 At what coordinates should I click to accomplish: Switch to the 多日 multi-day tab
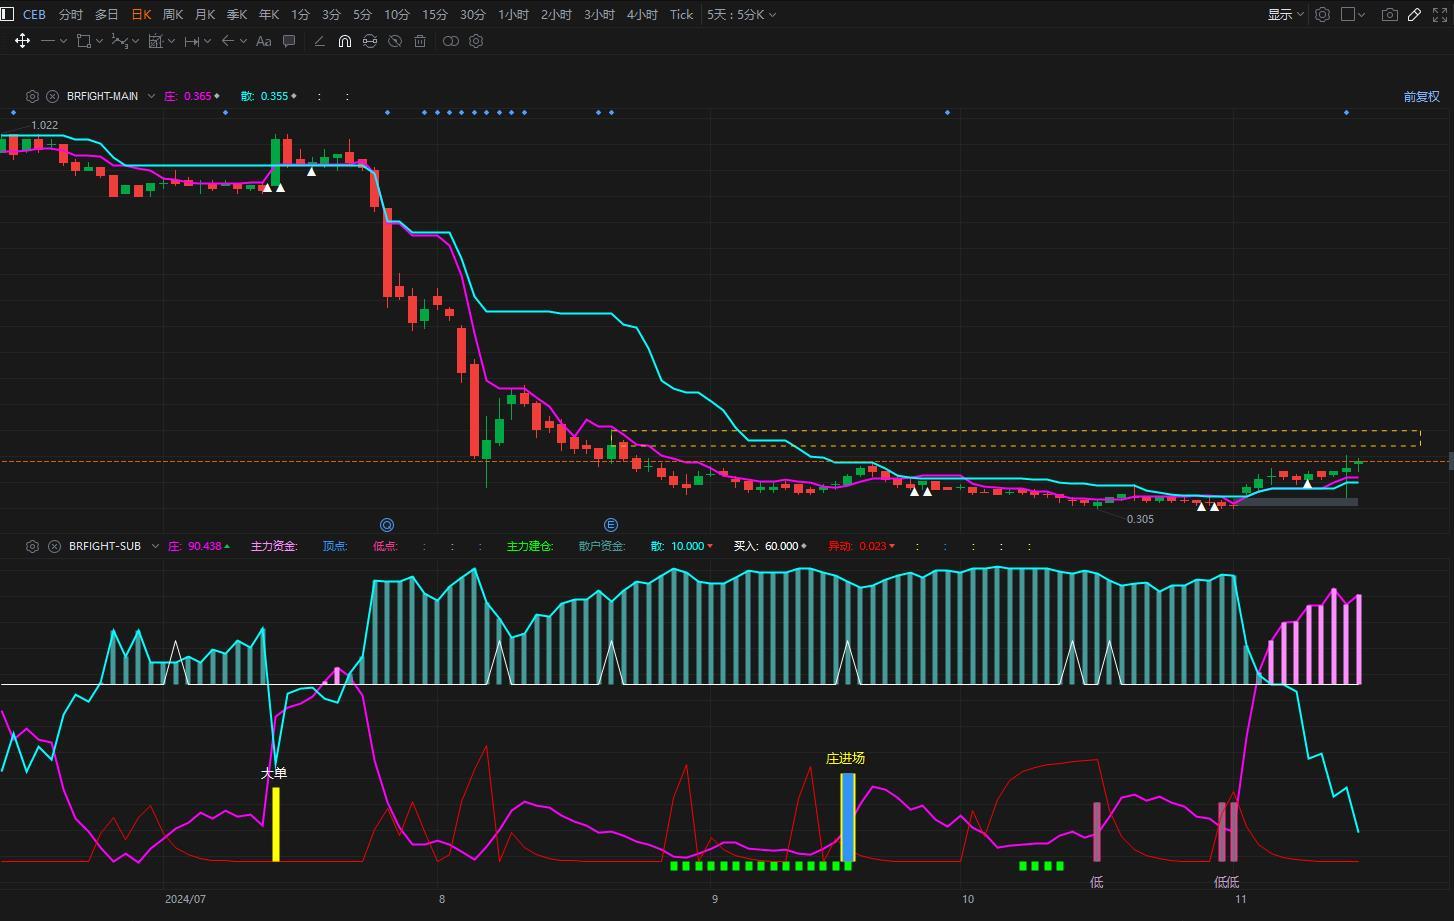pos(106,14)
